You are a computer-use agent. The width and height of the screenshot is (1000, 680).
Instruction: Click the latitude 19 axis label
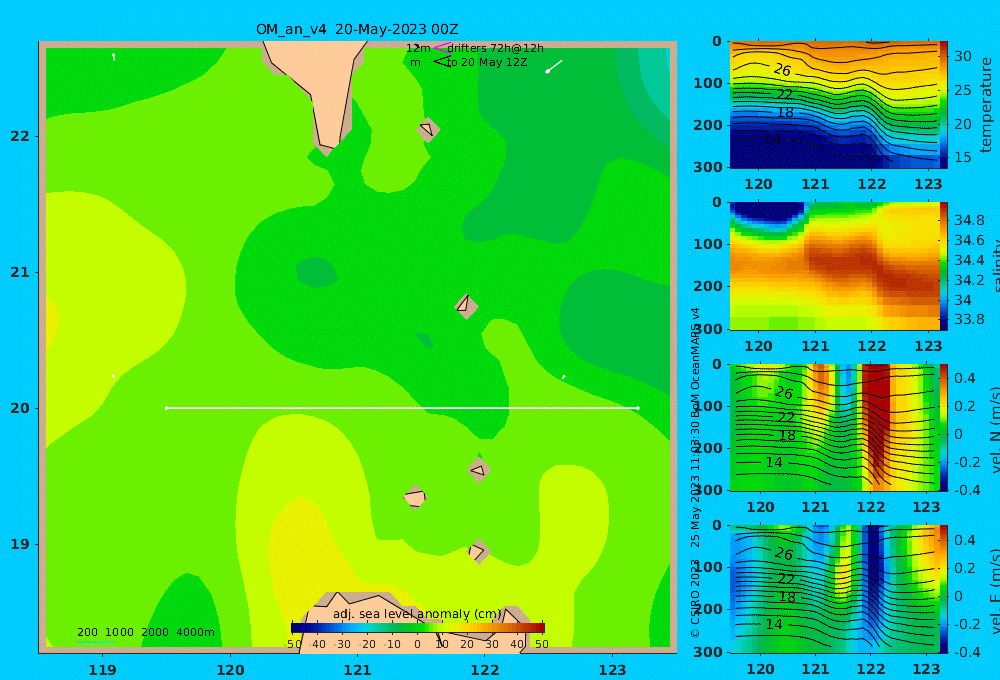pyautogui.click(x=20, y=544)
